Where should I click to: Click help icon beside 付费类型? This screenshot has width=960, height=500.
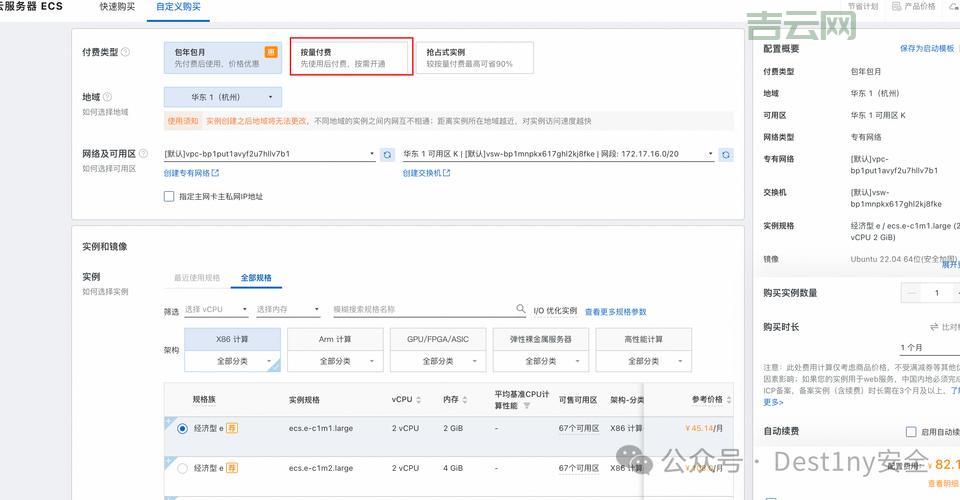(x=126, y=52)
